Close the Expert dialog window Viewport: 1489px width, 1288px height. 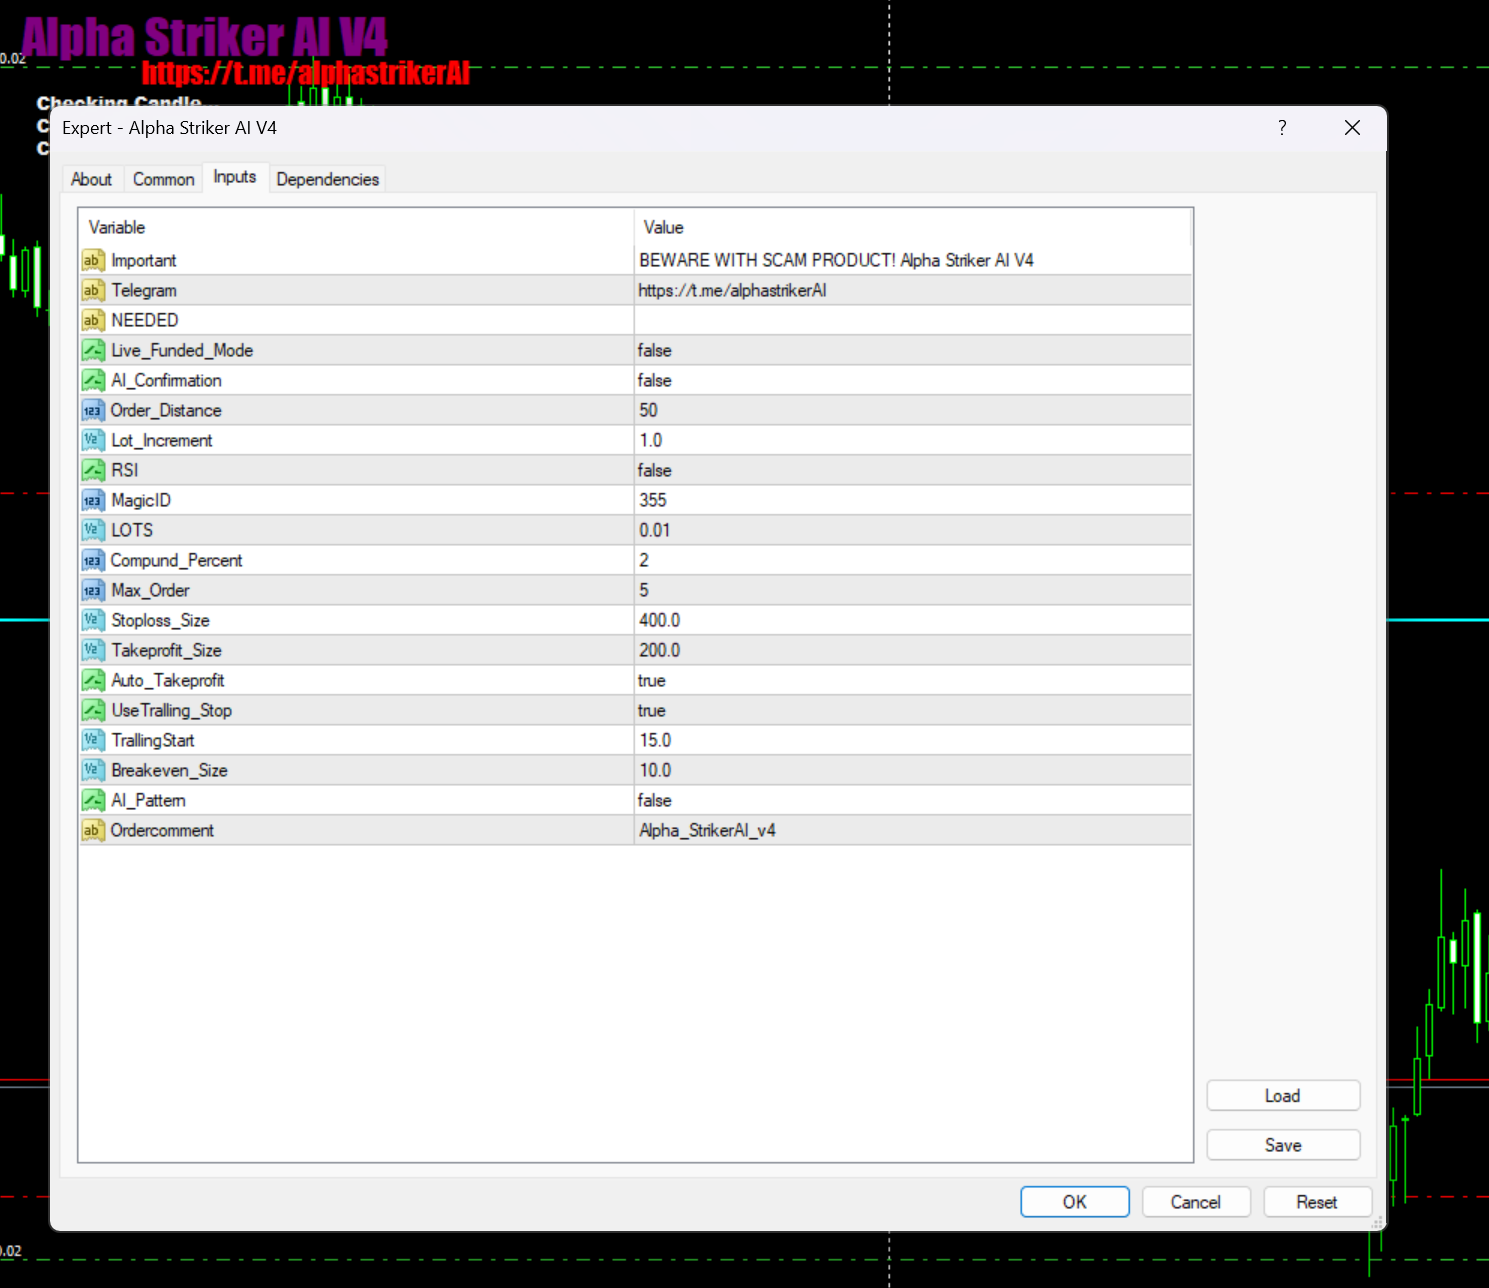pos(1352,128)
